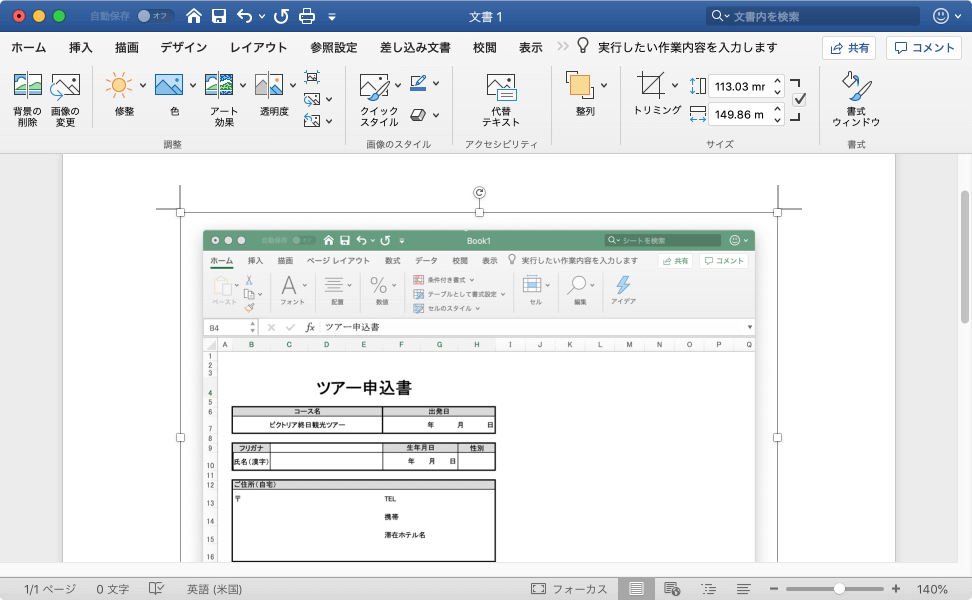Screen dimensions: 972x600
Task: Expand the Corrections (修整) dropdown arrow
Action: pos(143,85)
